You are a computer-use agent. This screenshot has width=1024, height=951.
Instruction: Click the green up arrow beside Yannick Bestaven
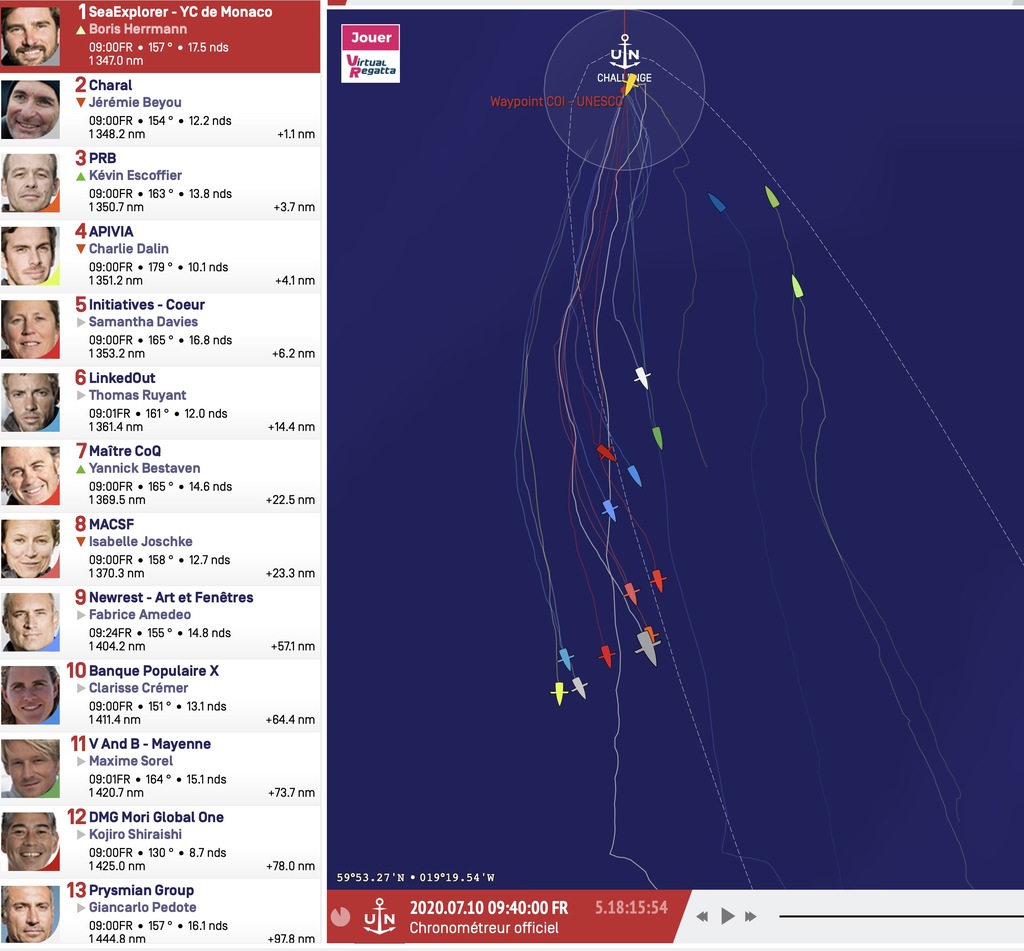[x=81, y=468]
